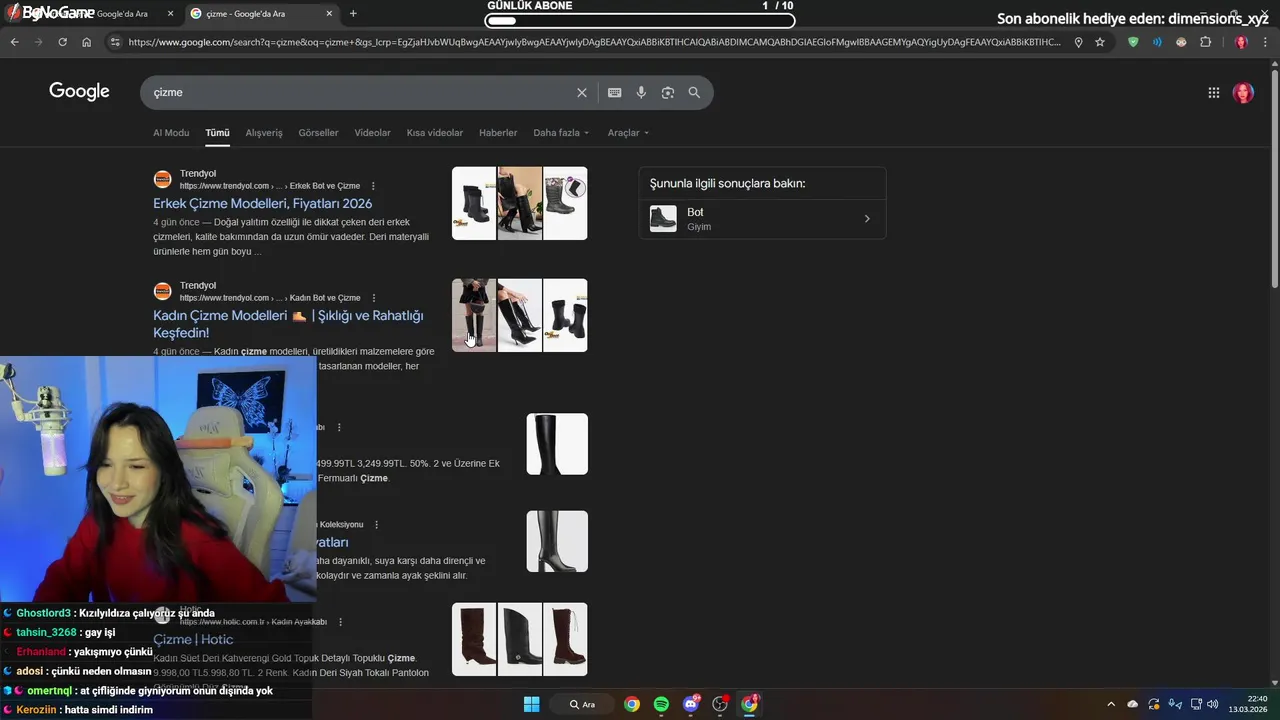Click the Bot related result thumbnail

663,219
